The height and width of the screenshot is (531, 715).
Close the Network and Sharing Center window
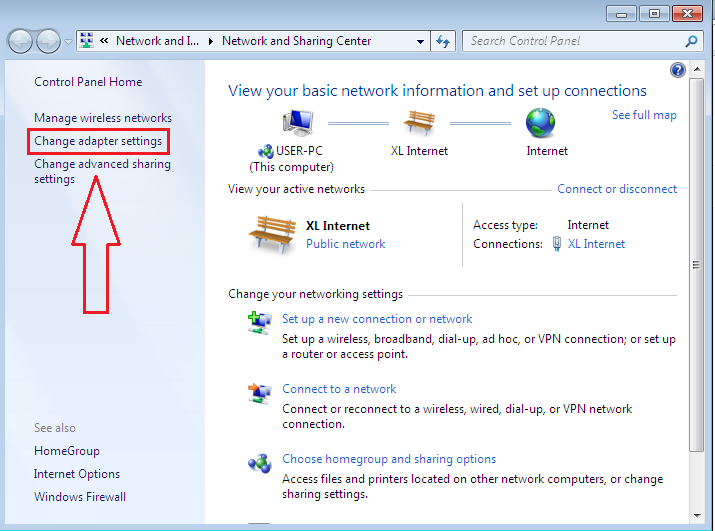coord(687,14)
